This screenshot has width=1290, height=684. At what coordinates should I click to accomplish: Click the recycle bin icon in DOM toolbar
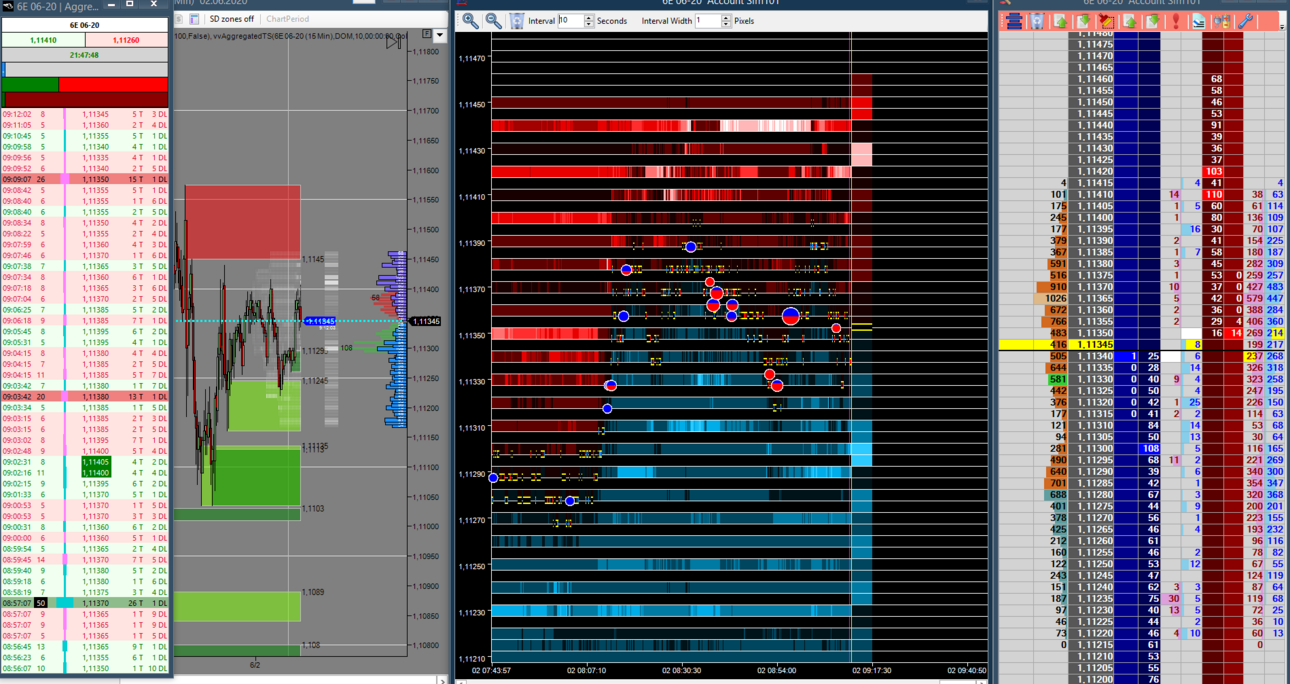[1037, 21]
